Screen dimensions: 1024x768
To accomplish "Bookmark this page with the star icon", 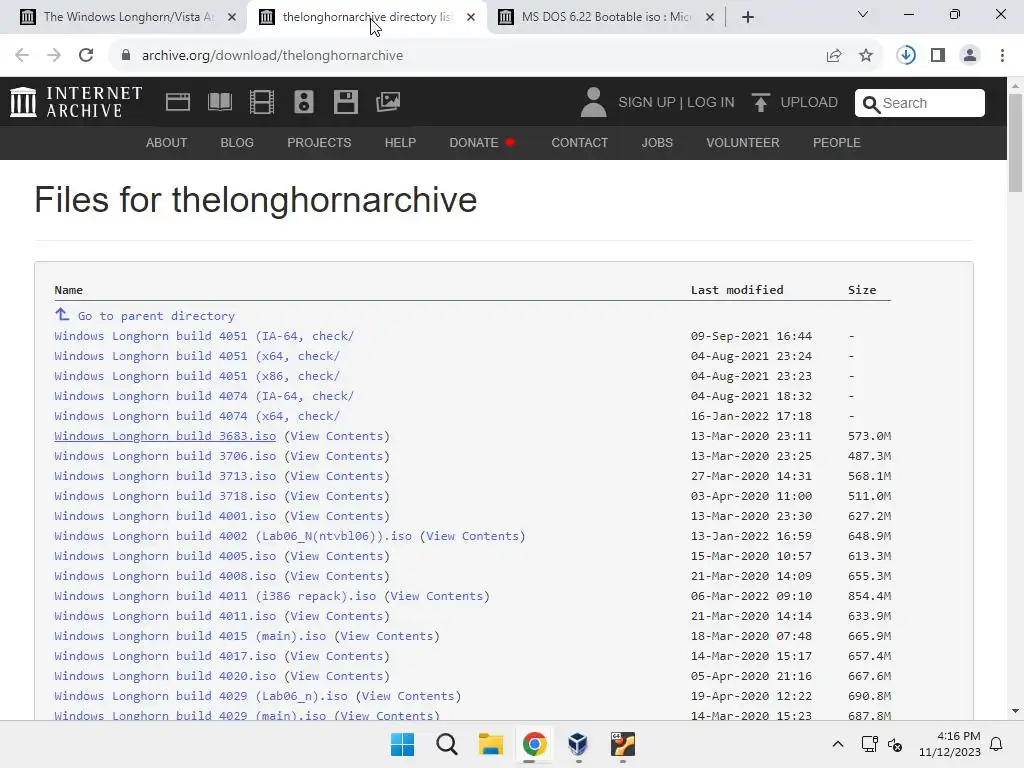I will (866, 56).
